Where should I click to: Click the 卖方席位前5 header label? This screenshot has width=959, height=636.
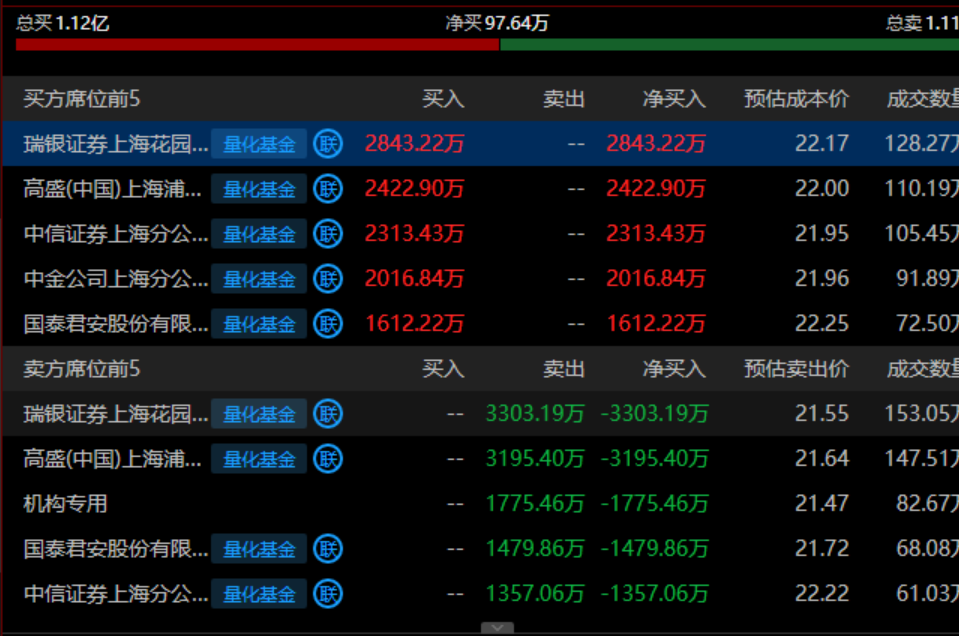81,369
